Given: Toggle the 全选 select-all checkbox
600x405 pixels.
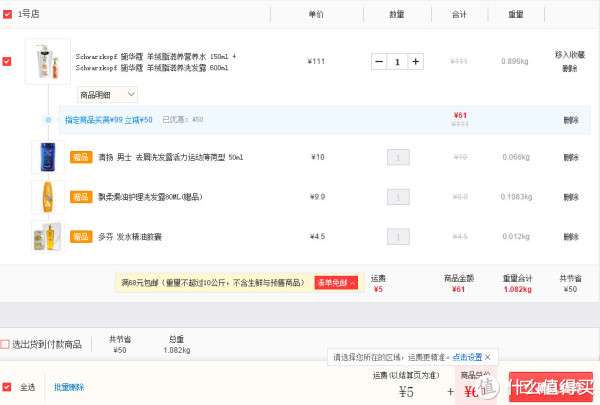Looking at the screenshot, I should coord(7,387).
